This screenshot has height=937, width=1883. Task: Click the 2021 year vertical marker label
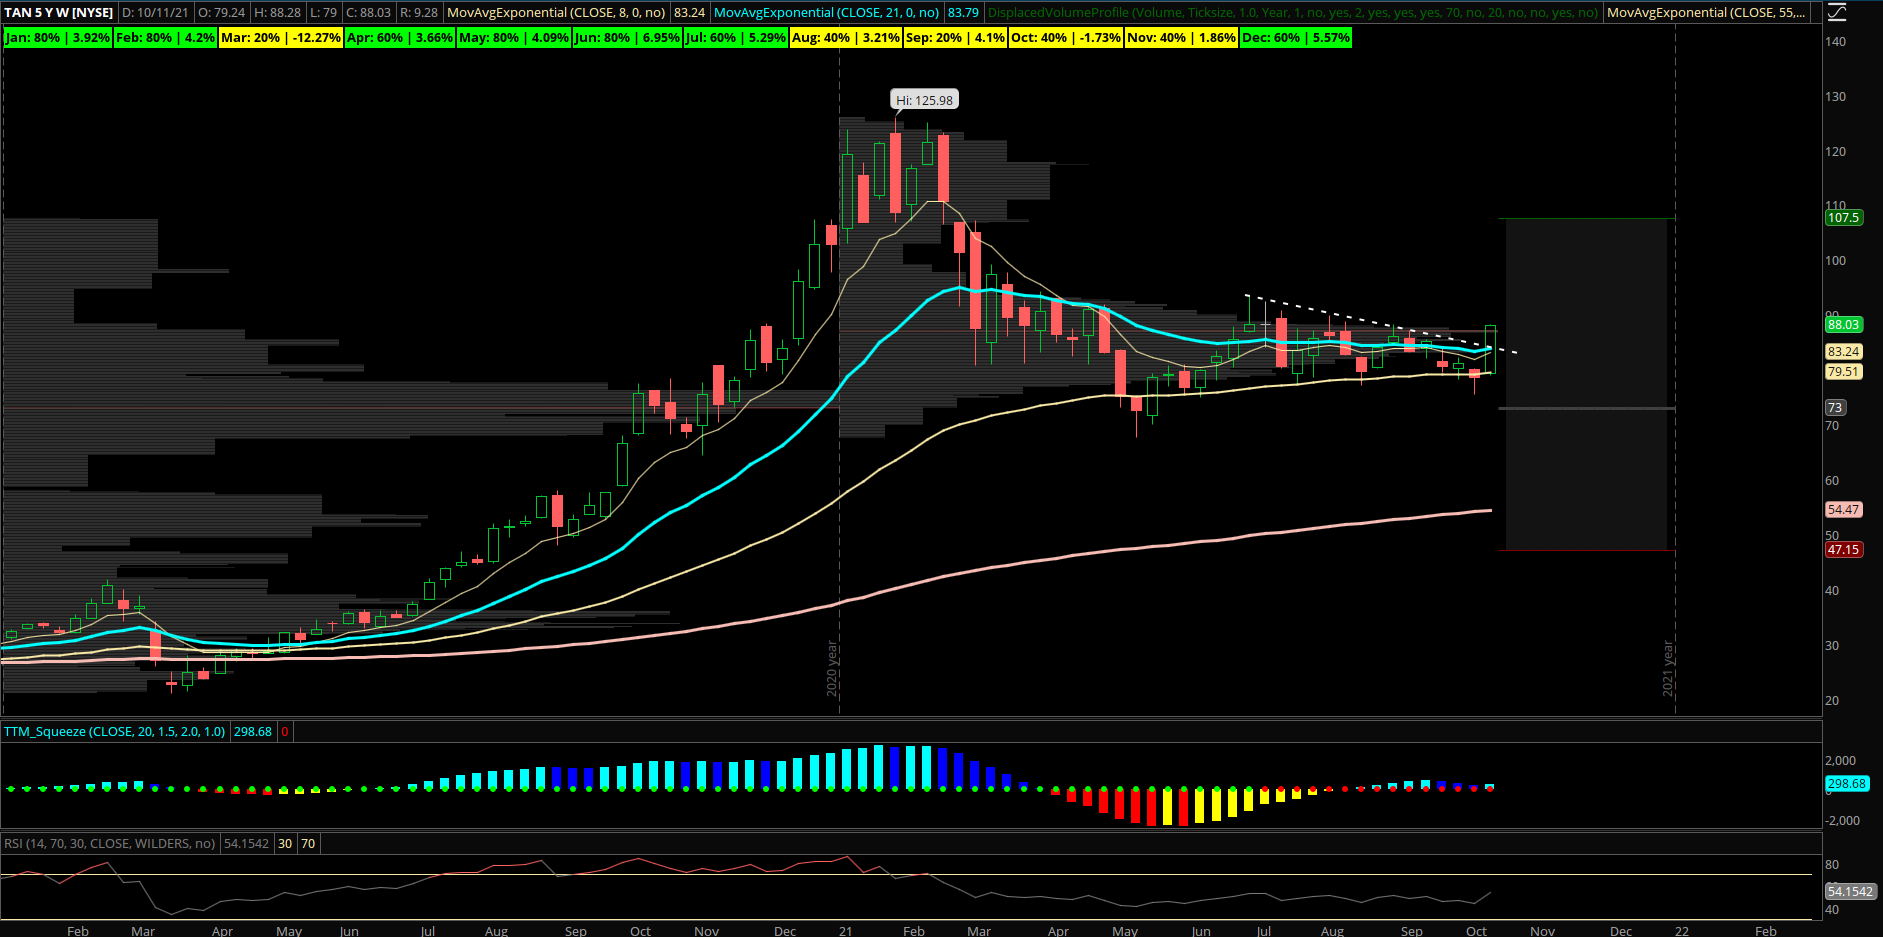(1668, 668)
